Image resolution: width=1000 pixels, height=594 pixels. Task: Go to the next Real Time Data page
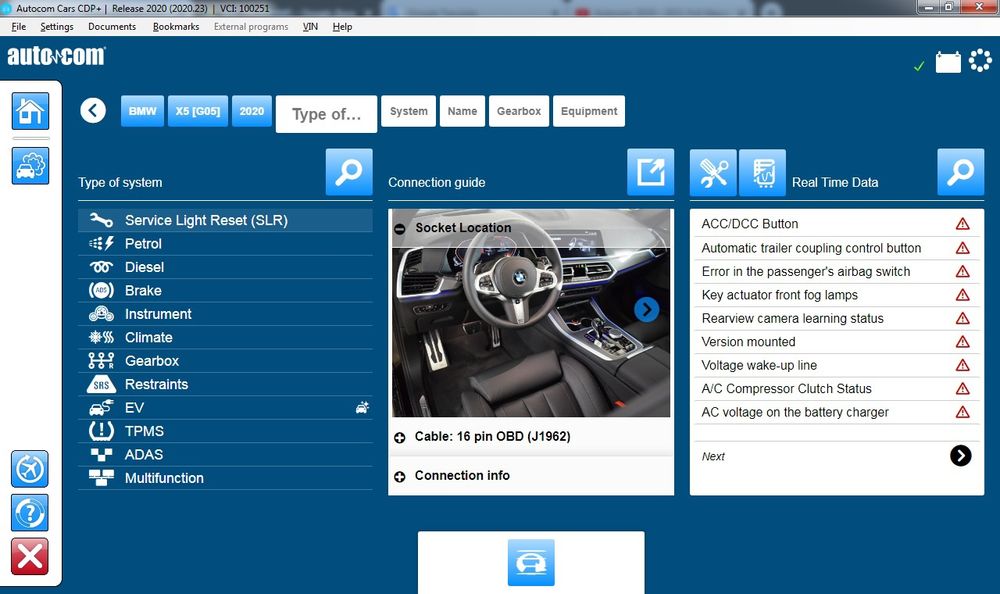pyautogui.click(x=960, y=456)
